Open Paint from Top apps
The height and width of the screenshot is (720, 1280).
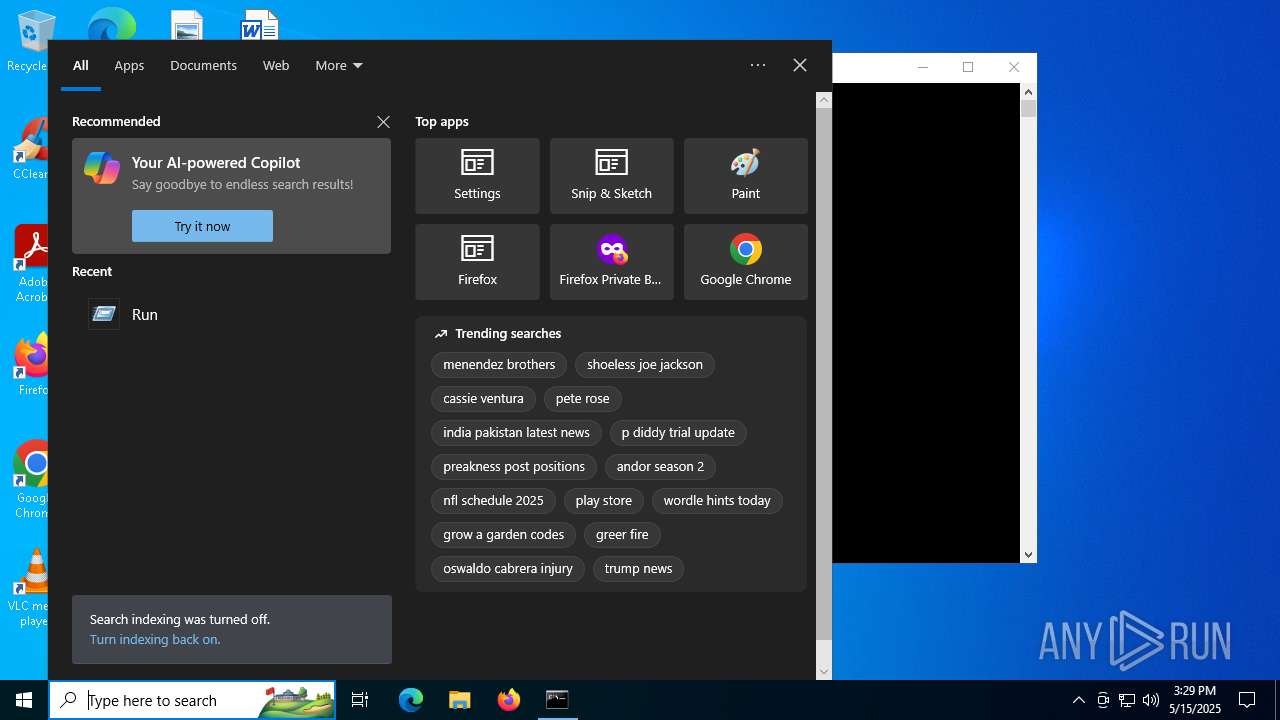click(x=745, y=176)
